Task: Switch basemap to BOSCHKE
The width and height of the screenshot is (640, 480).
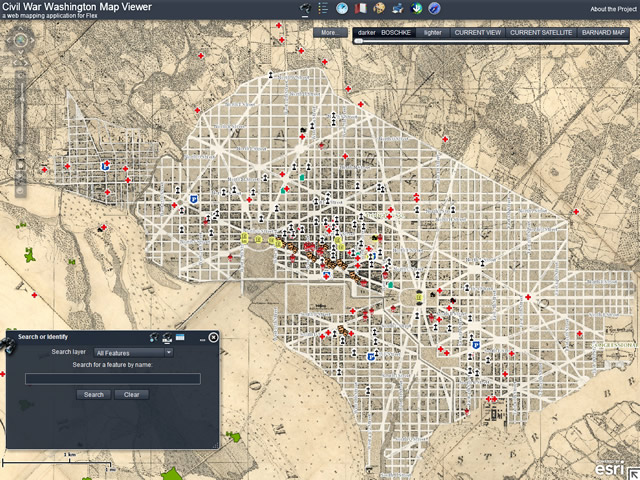Action: point(397,33)
